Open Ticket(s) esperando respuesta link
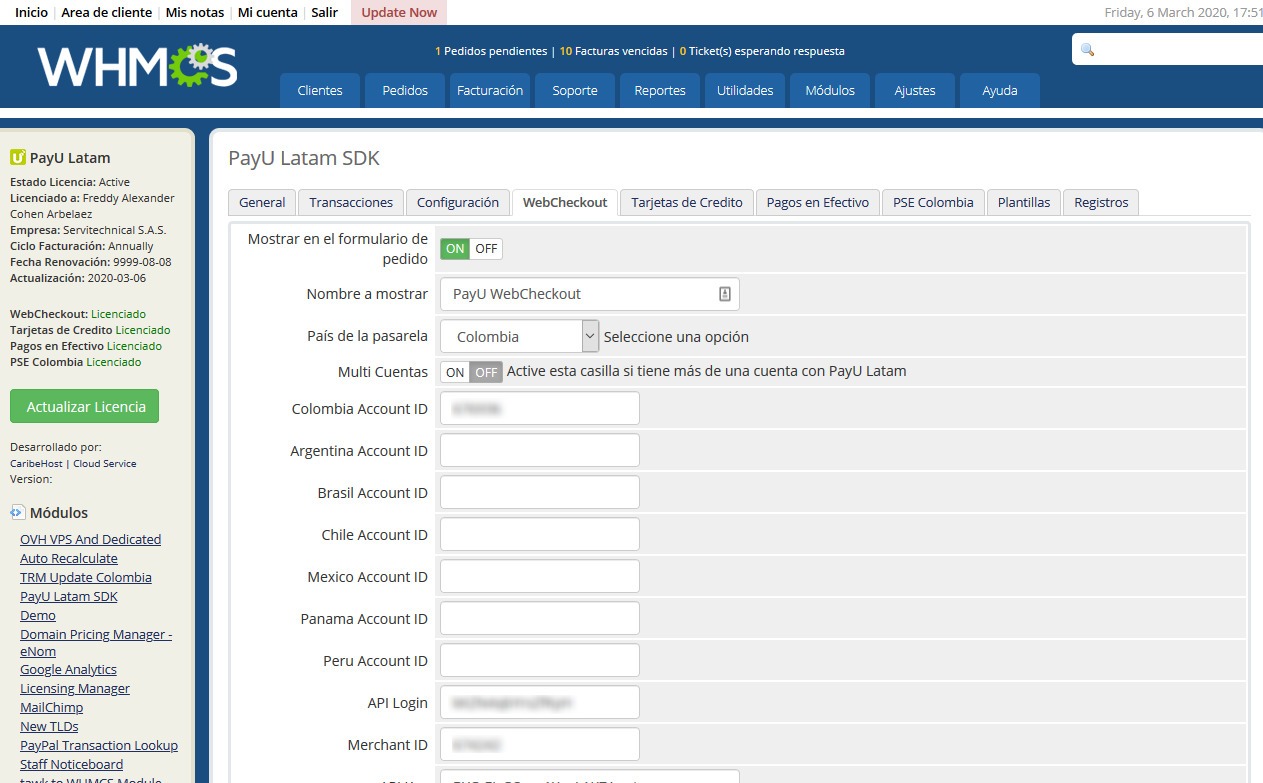Image resolution: width=1263 pixels, height=783 pixels. pos(762,51)
